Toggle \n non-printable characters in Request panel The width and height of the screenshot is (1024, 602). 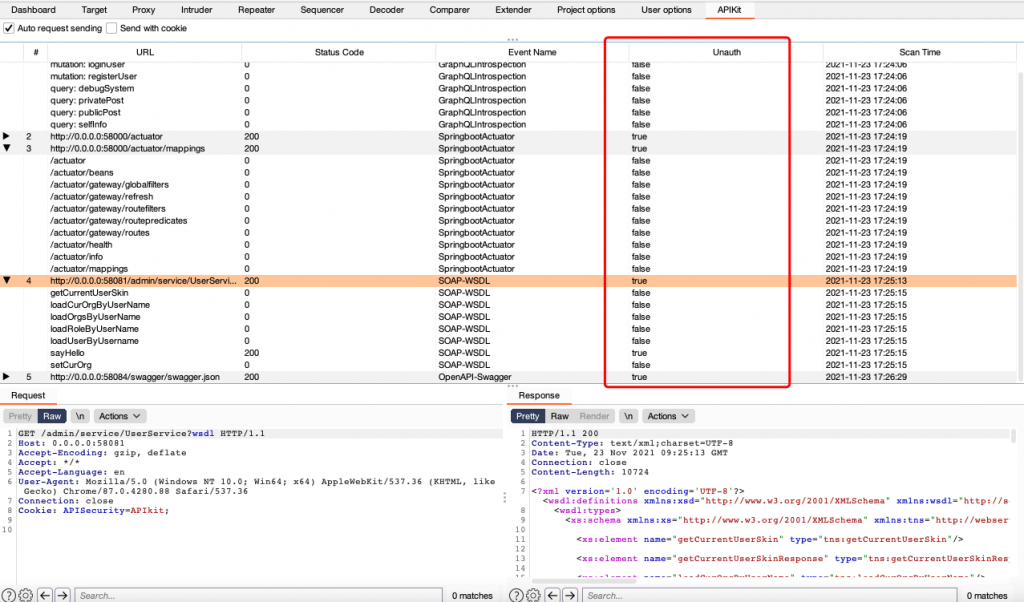(81, 415)
